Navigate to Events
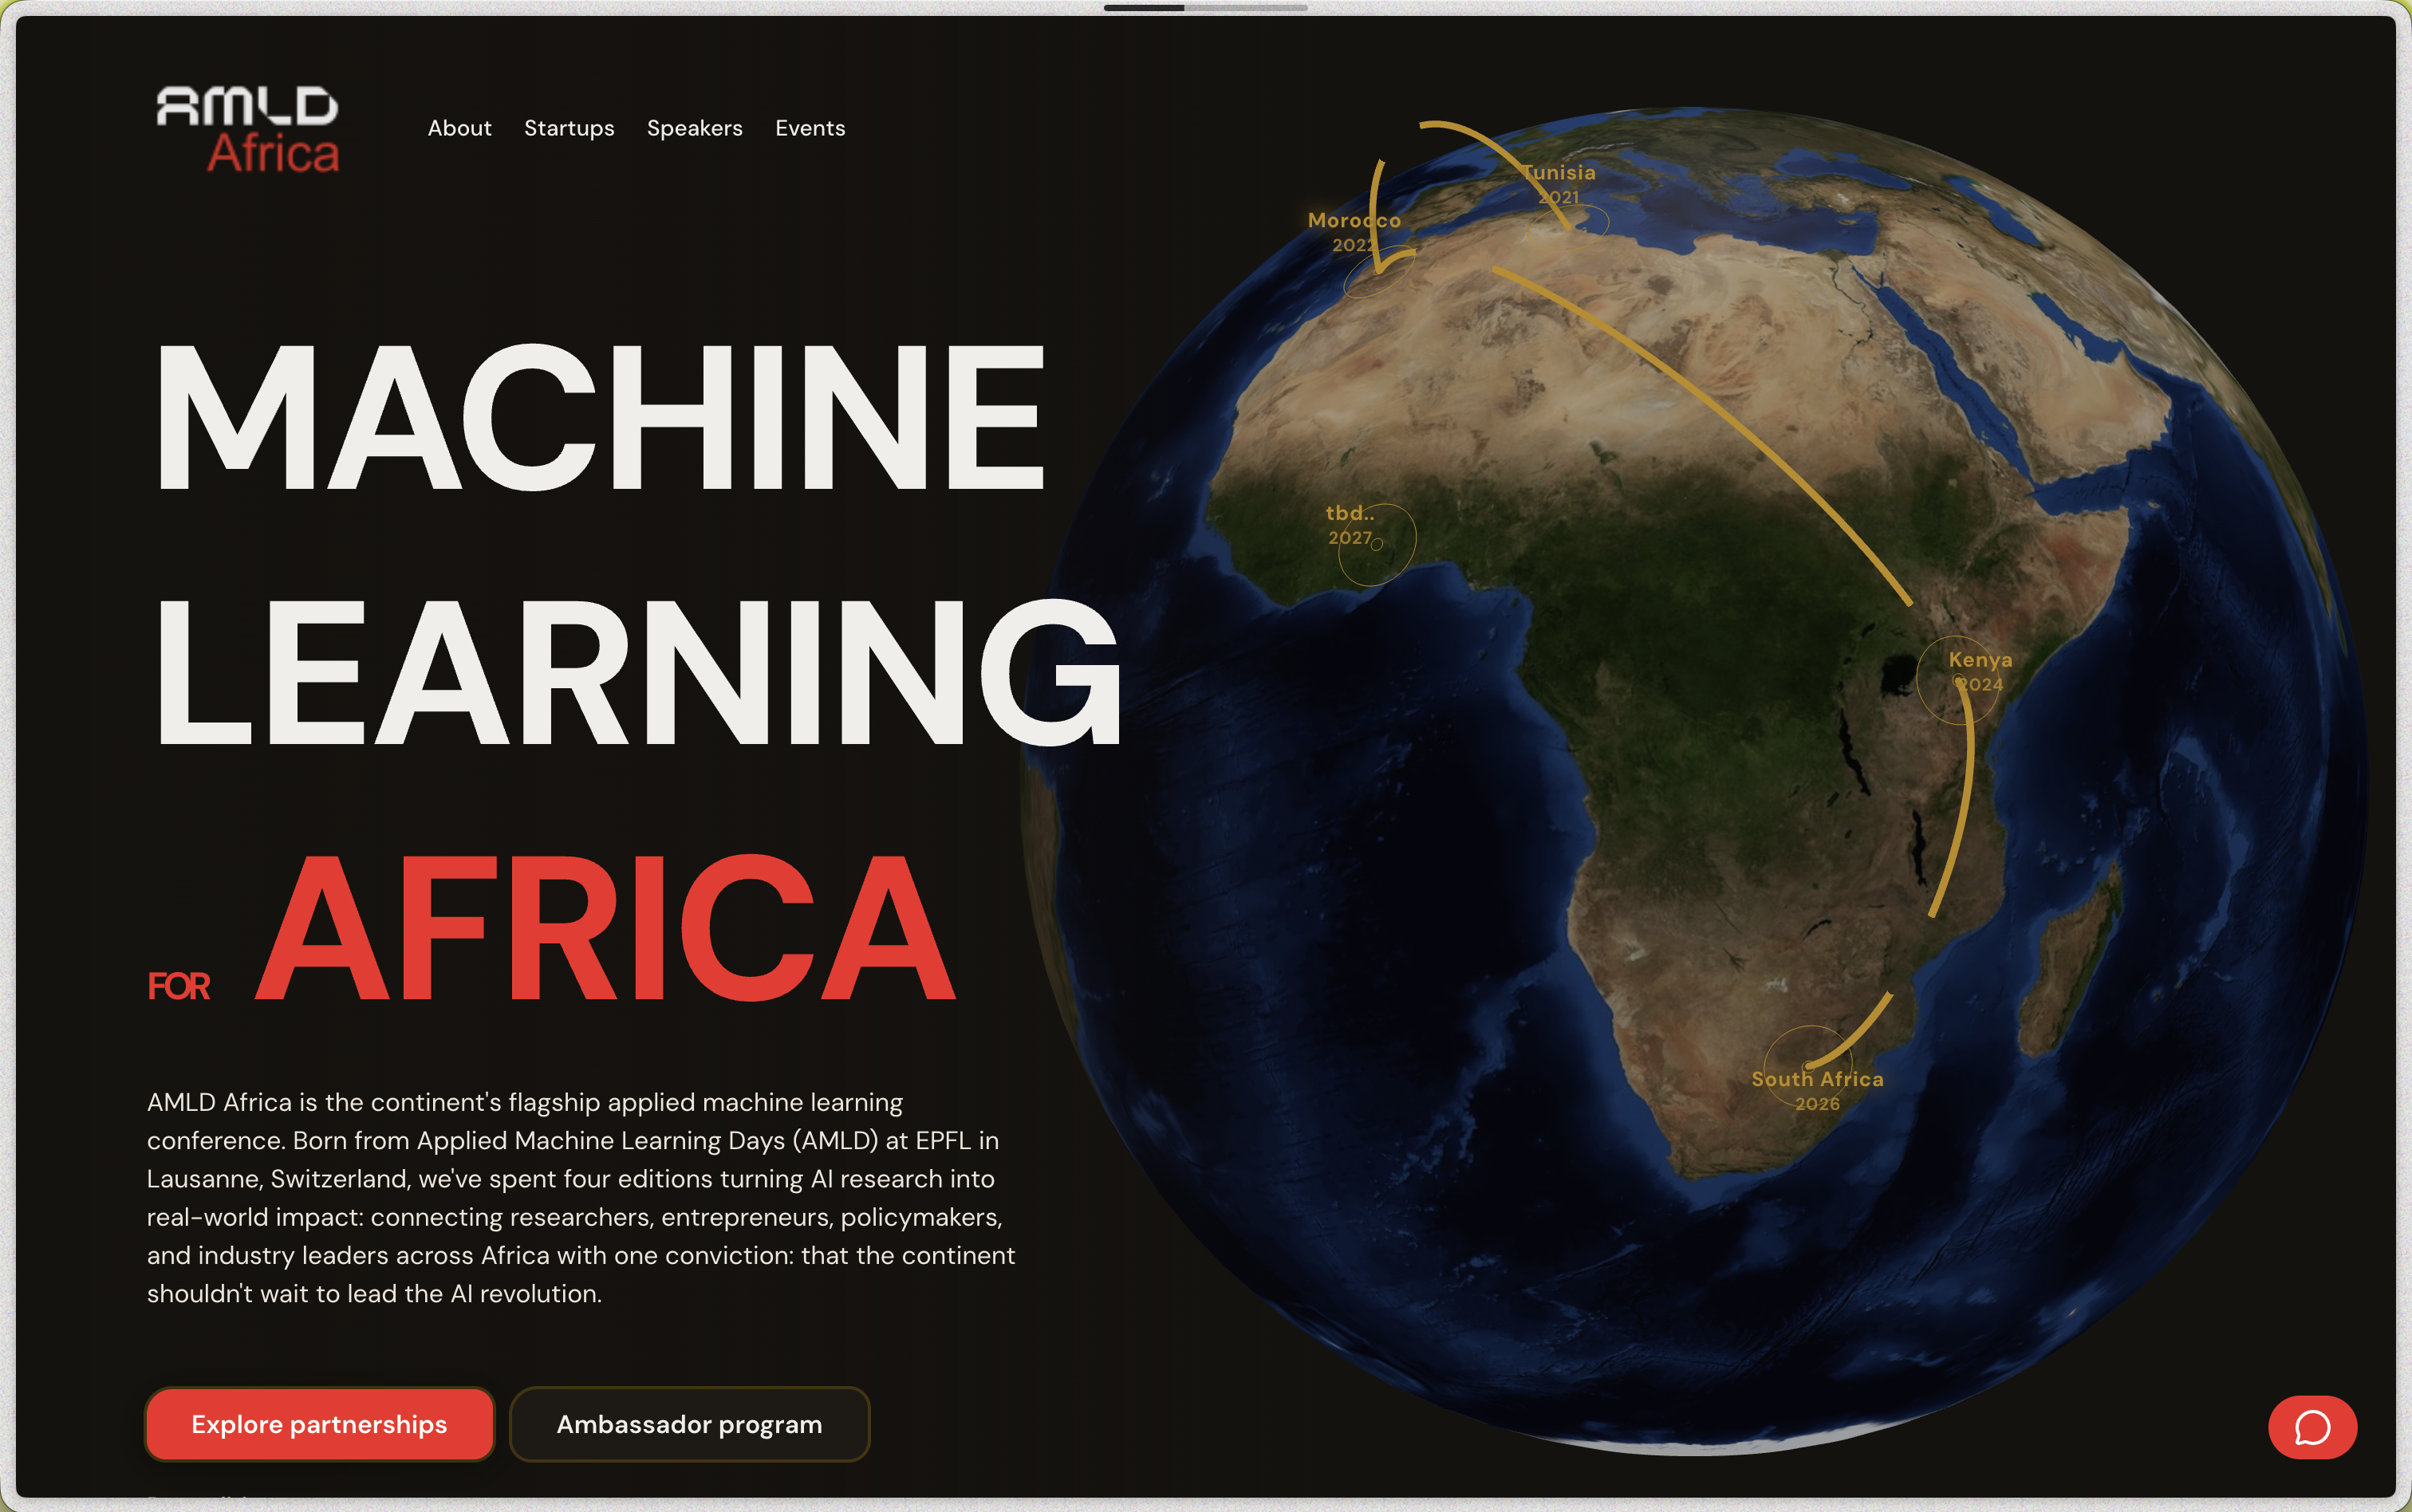The height and width of the screenshot is (1512, 2412). click(x=810, y=128)
